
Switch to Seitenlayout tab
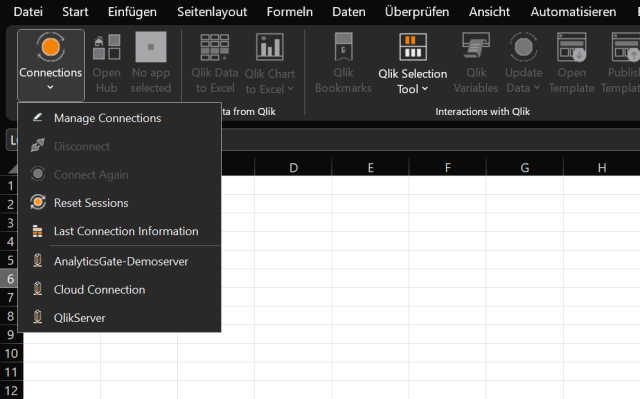pyautogui.click(x=212, y=12)
